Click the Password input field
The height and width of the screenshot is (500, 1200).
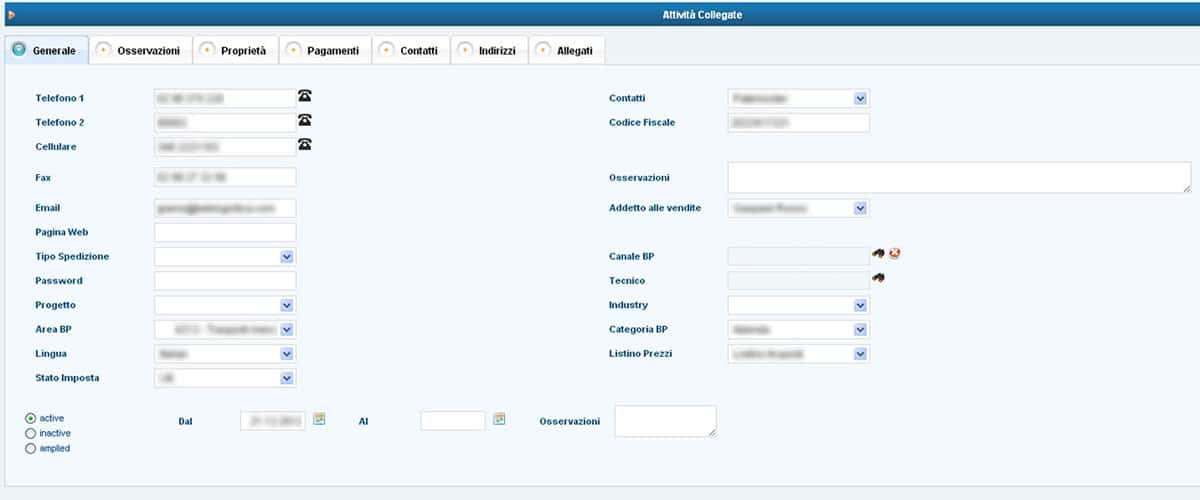click(225, 281)
